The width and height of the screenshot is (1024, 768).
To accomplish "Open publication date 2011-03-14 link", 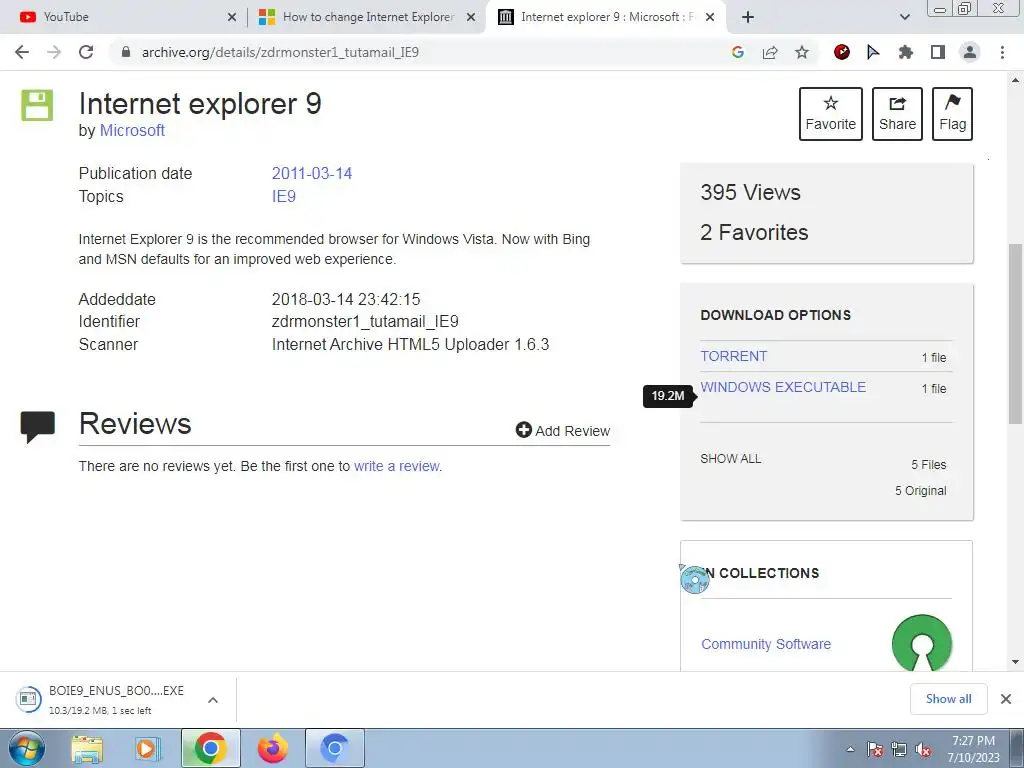I will [x=312, y=173].
